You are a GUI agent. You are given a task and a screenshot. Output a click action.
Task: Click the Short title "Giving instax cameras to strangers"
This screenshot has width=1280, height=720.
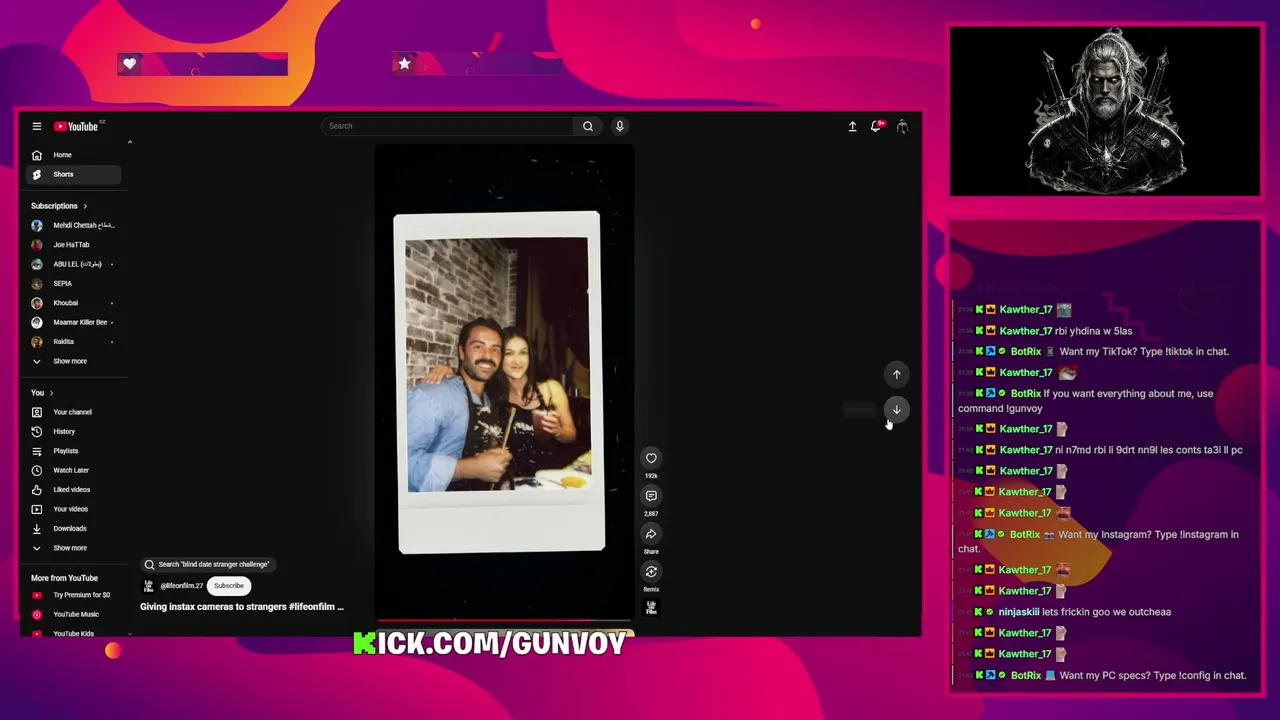(x=242, y=607)
